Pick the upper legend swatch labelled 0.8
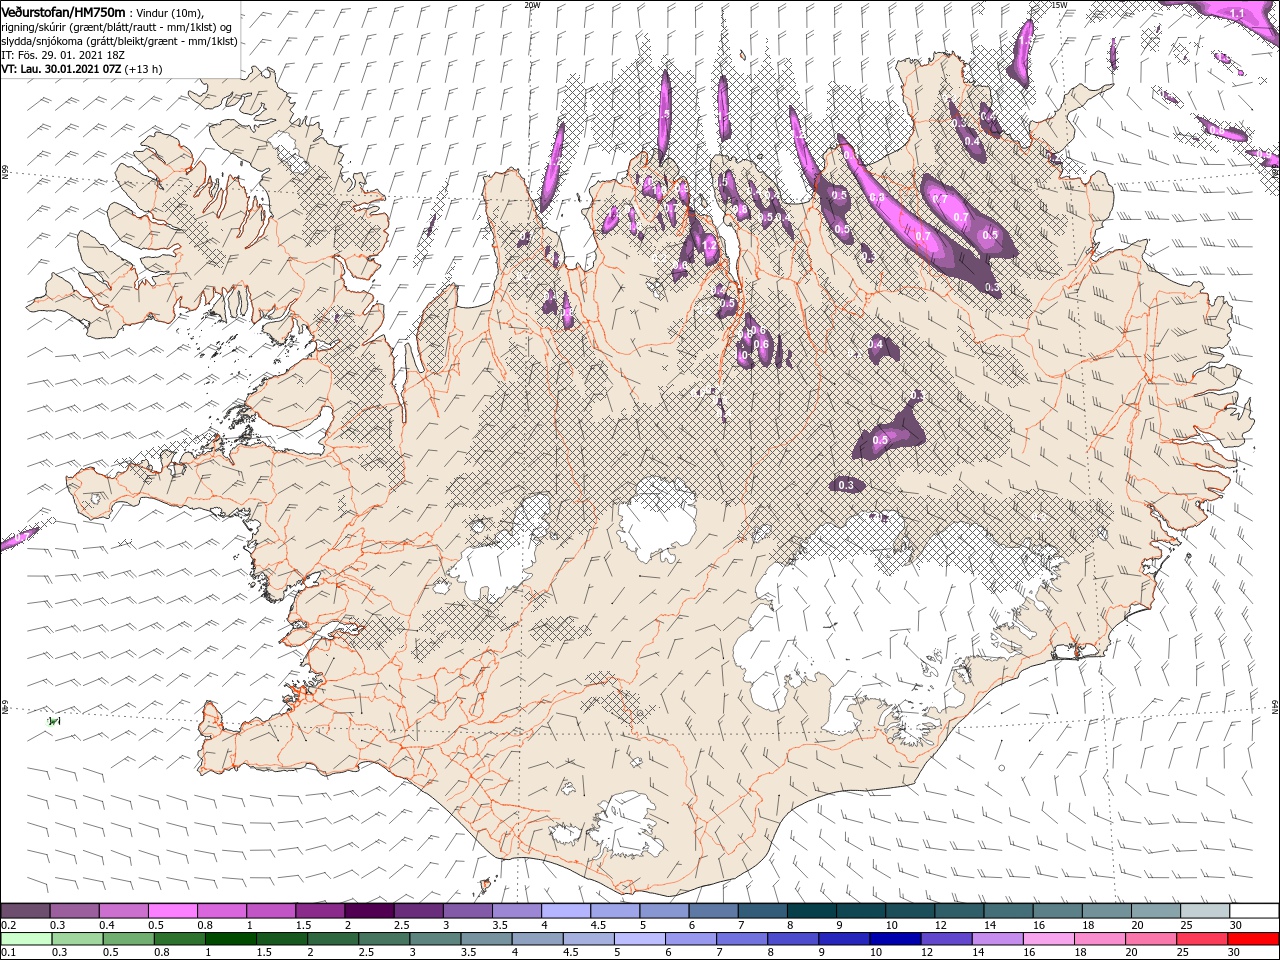This screenshot has width=1280, height=960. click(x=221, y=911)
